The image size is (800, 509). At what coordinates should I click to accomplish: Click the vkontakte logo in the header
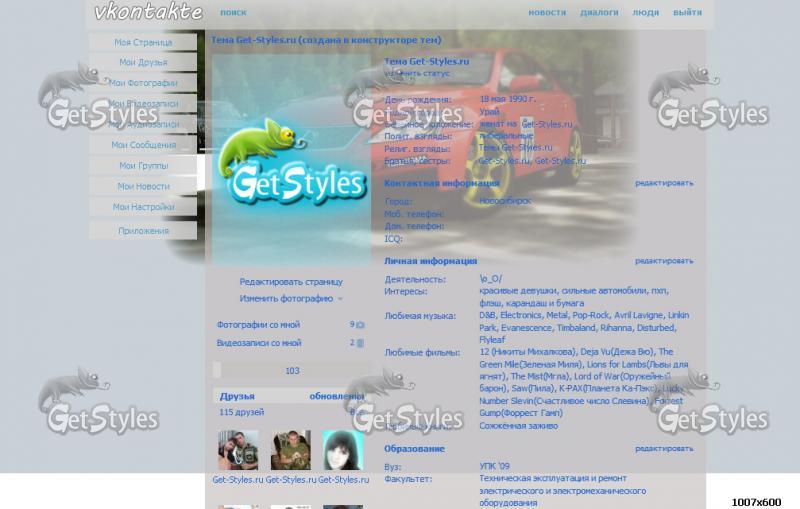pyautogui.click(x=148, y=13)
